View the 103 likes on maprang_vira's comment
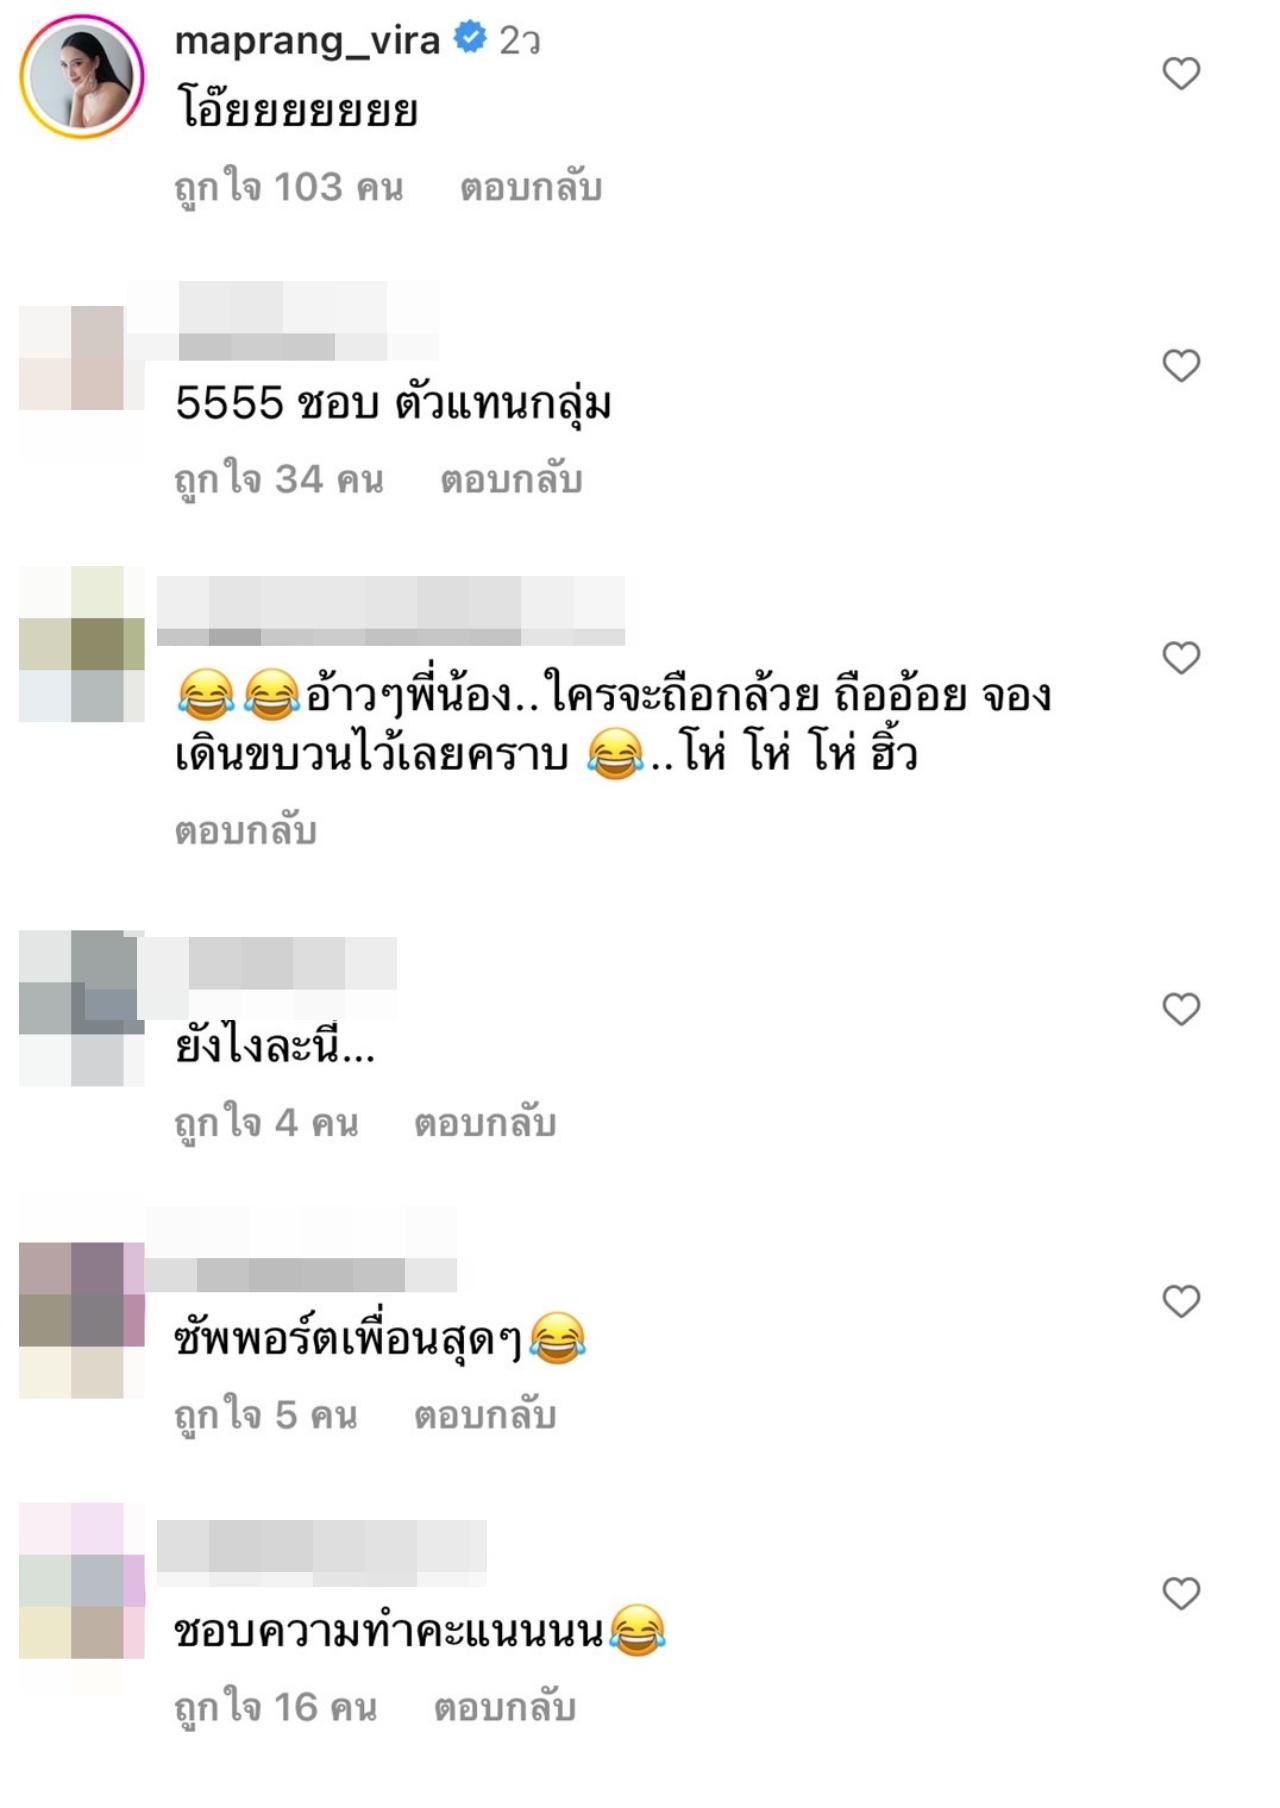The width and height of the screenshot is (1280, 1808). click(x=289, y=188)
